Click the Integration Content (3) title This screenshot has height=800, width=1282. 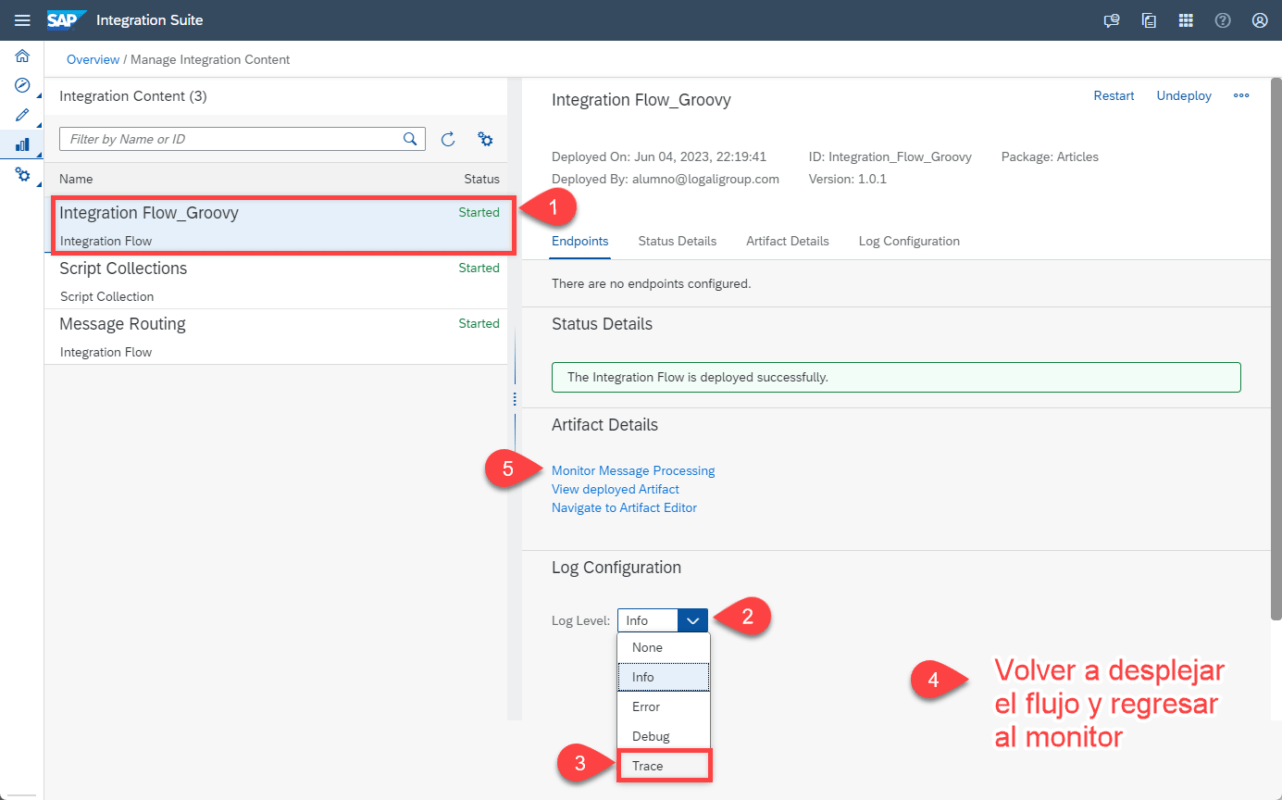point(133,96)
